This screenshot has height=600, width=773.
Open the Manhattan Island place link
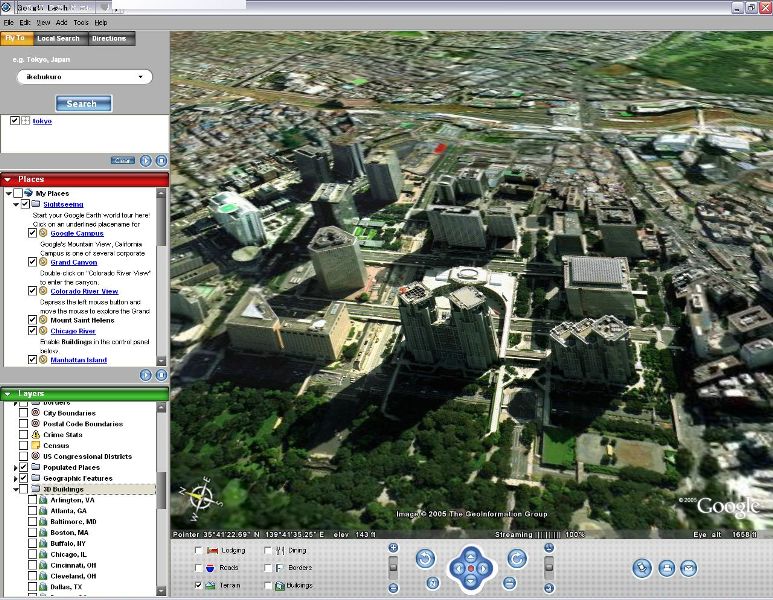click(79, 360)
